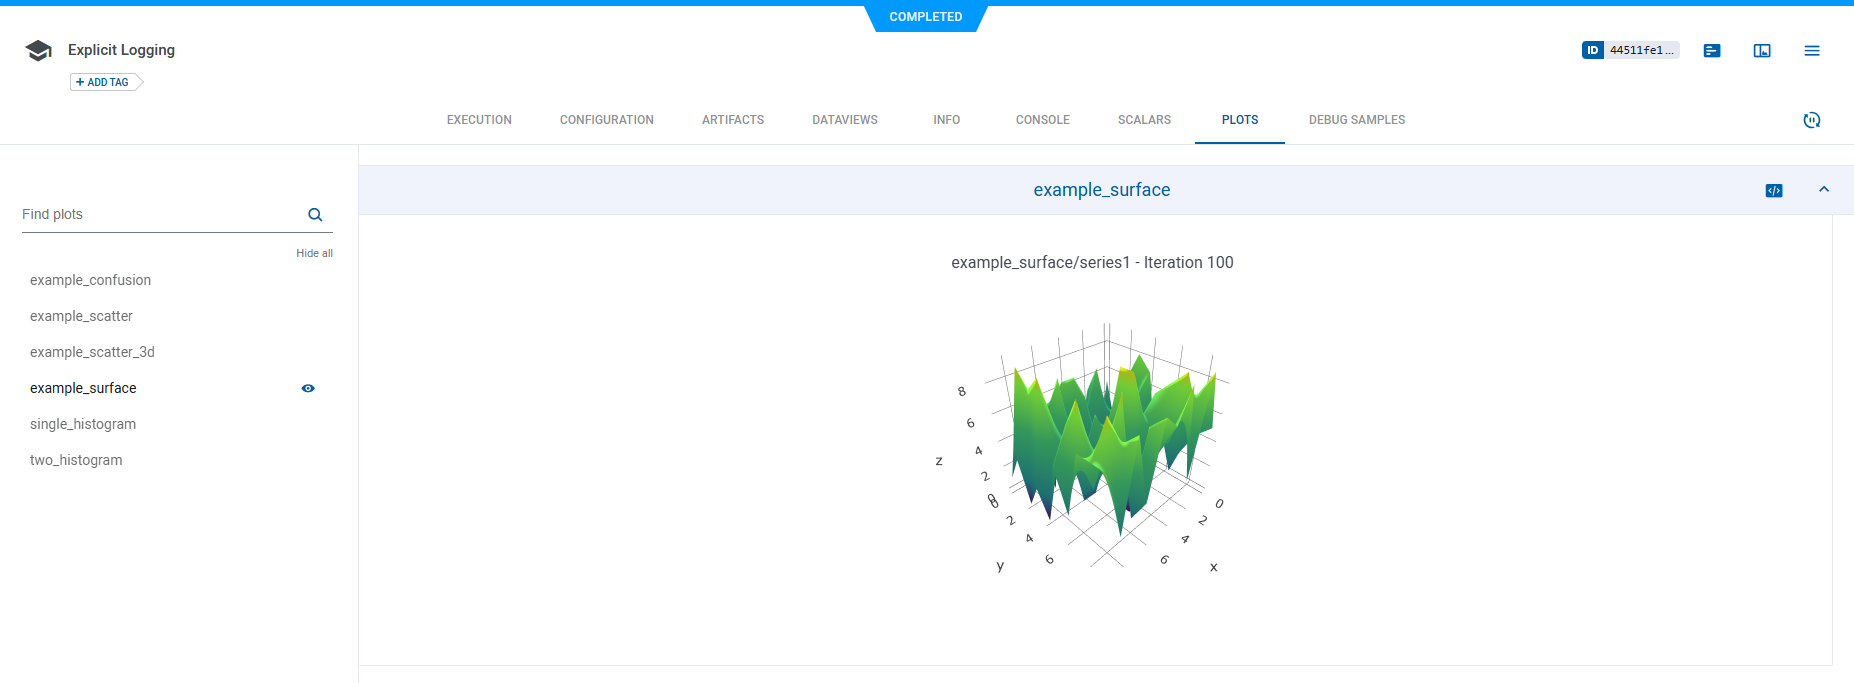Image resolution: width=1854 pixels, height=683 pixels.
Task: Click the ID badge icon
Action: tap(1592, 50)
